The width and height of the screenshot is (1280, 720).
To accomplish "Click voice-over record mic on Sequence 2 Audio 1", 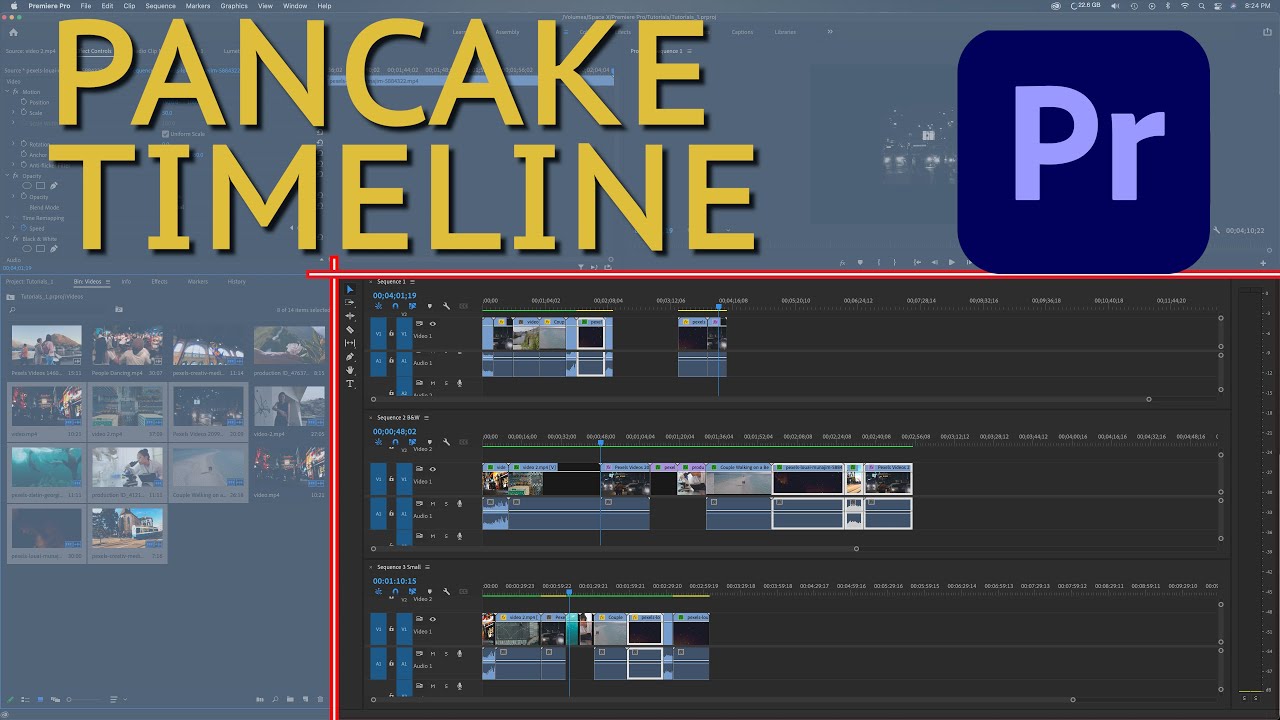I will [x=460, y=503].
